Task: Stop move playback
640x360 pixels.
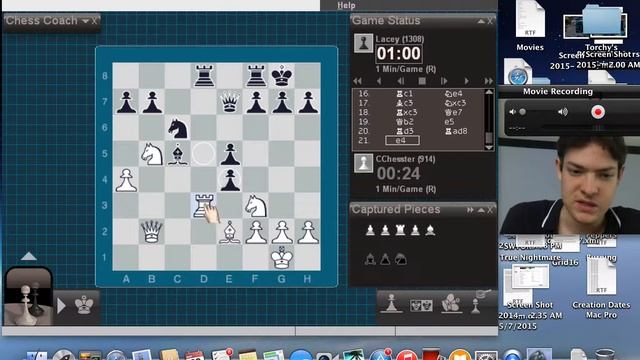Action: (x=422, y=81)
